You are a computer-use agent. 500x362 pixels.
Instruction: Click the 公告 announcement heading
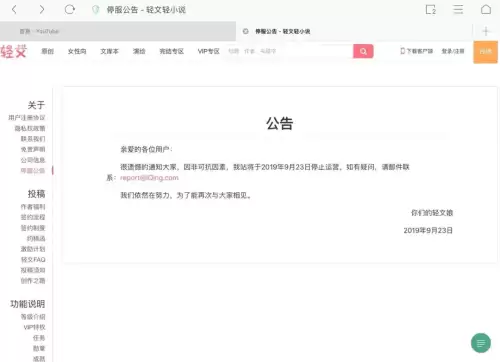(279, 124)
